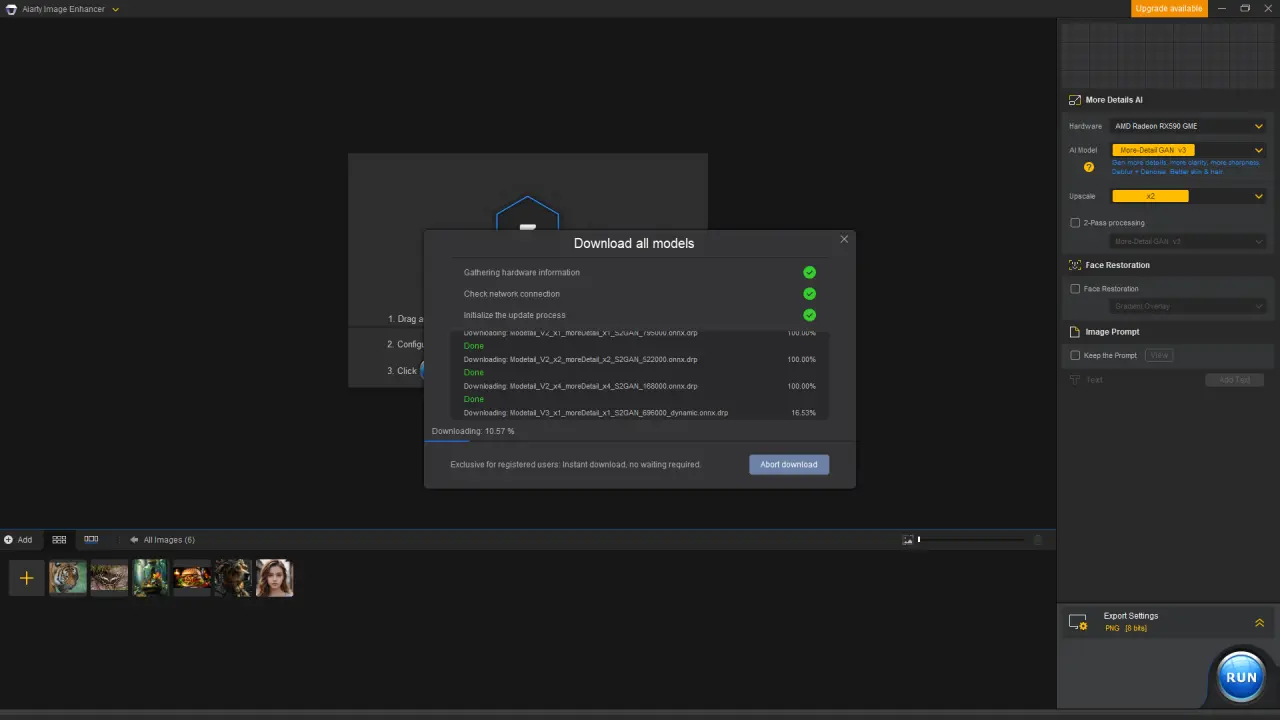
Task: Adjust the thumbnail size slider
Action: pyautogui.click(x=971, y=540)
